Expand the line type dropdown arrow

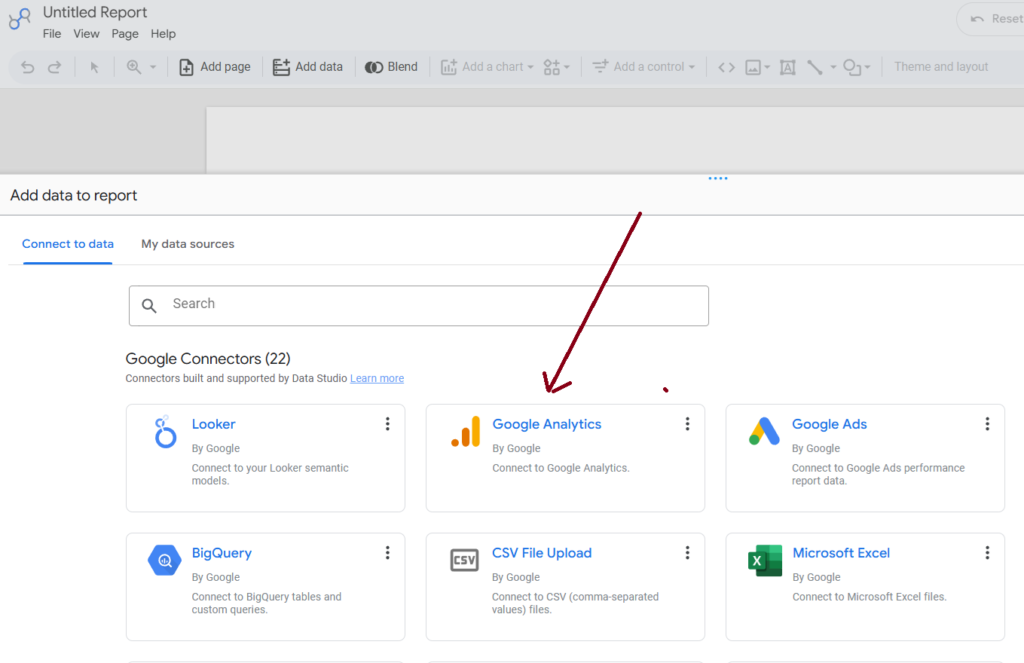click(x=833, y=67)
